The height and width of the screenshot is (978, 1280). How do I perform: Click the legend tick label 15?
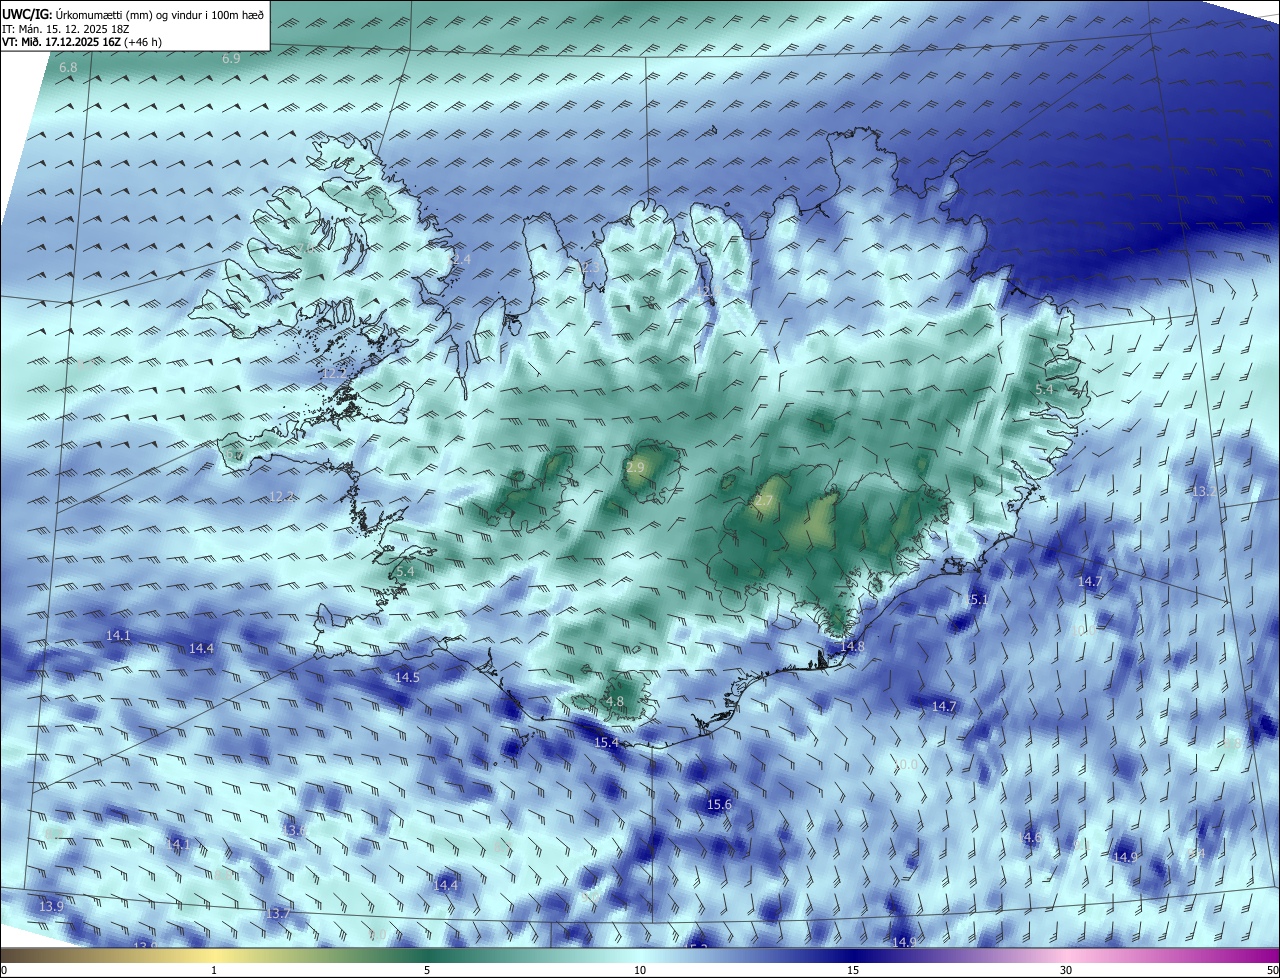tap(853, 970)
